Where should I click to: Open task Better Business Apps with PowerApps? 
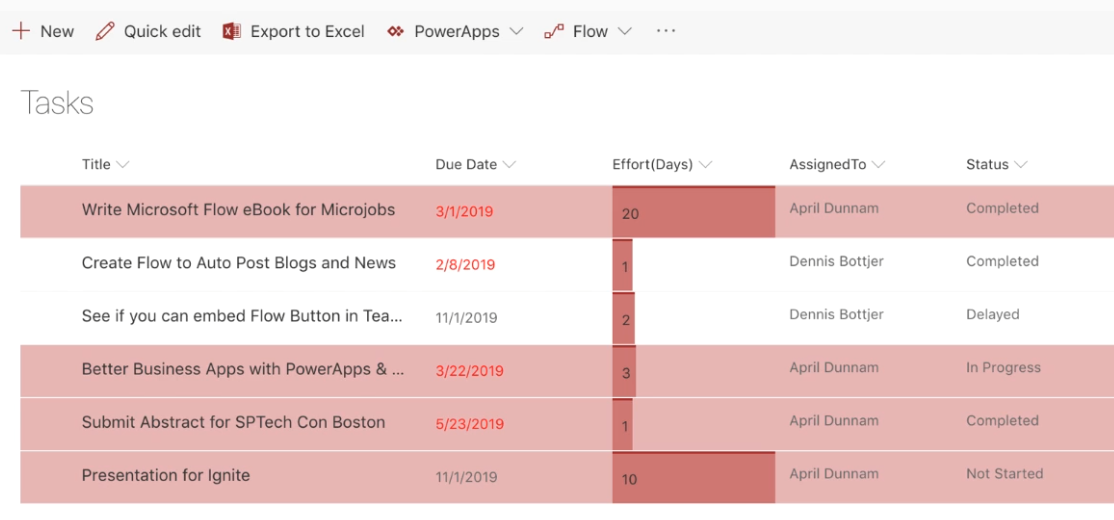click(x=243, y=369)
